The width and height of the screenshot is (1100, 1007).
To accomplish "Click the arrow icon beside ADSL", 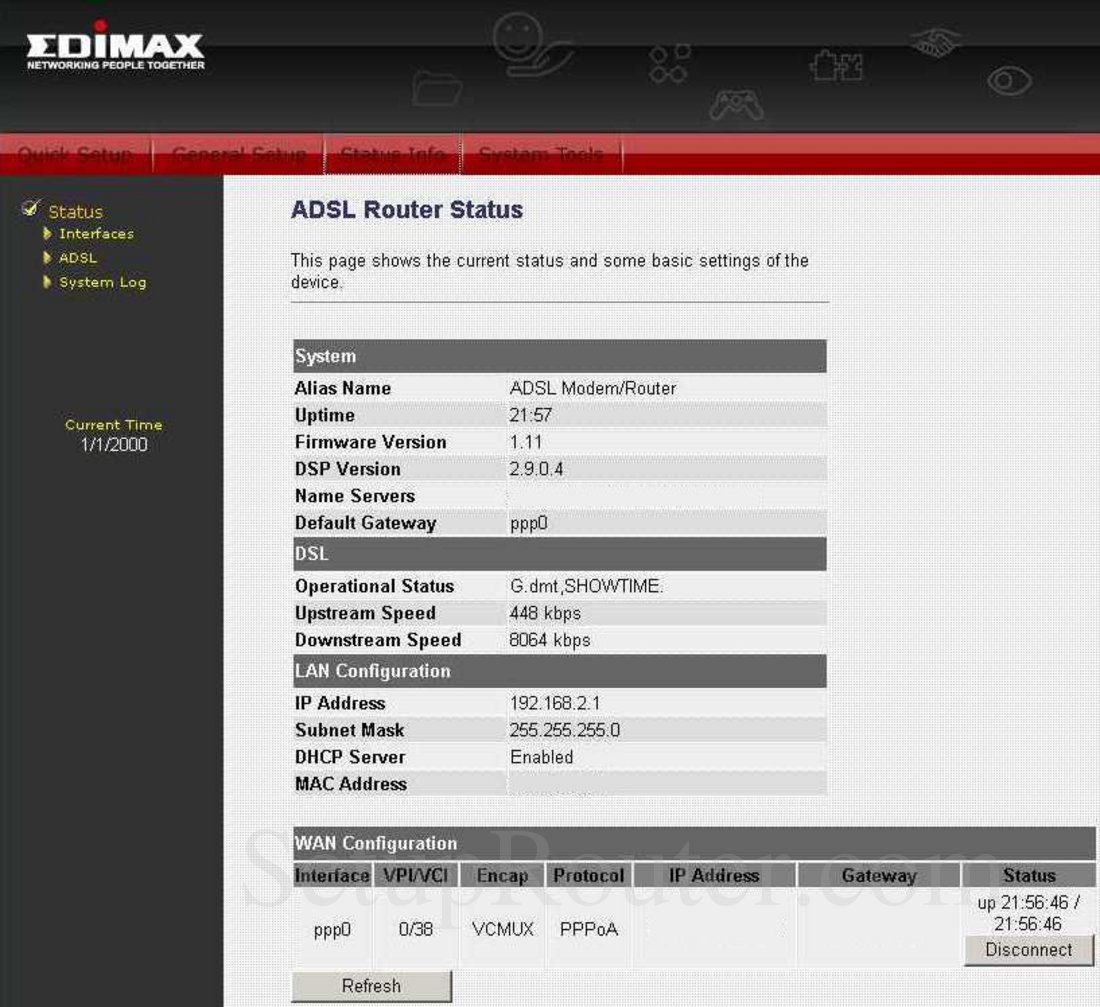I will [47, 258].
